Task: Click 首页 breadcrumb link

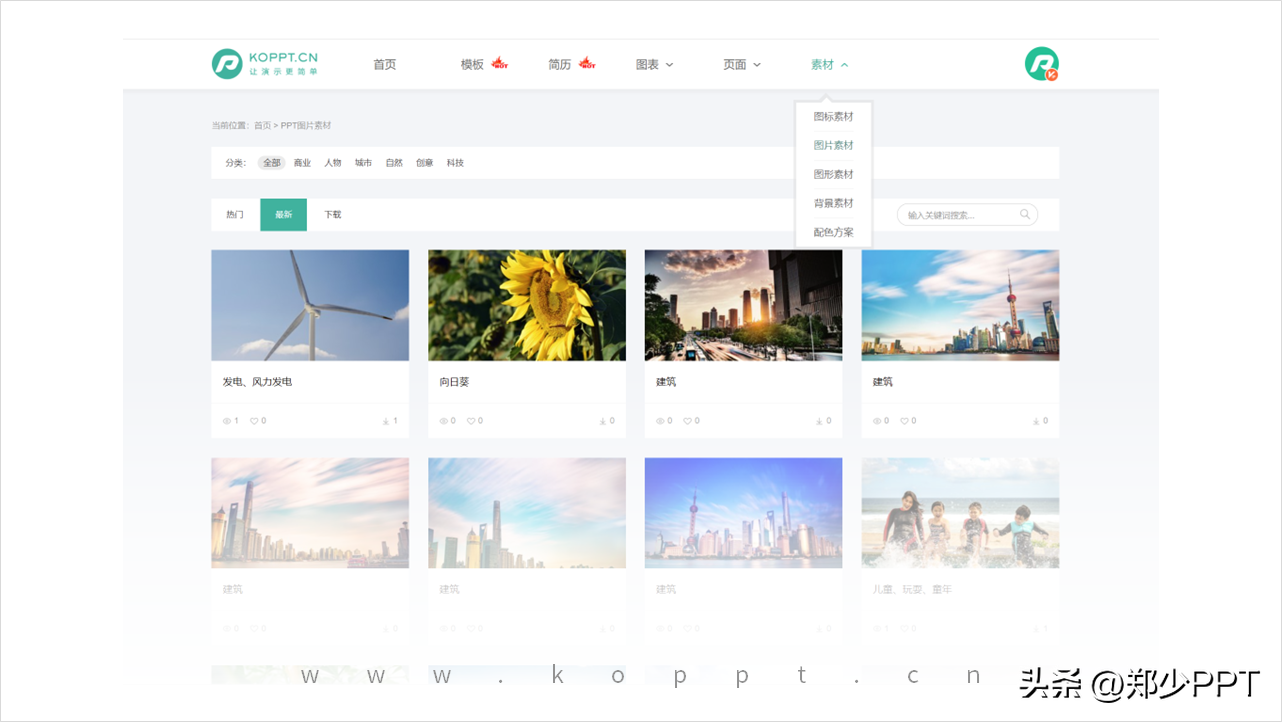Action: click(262, 126)
